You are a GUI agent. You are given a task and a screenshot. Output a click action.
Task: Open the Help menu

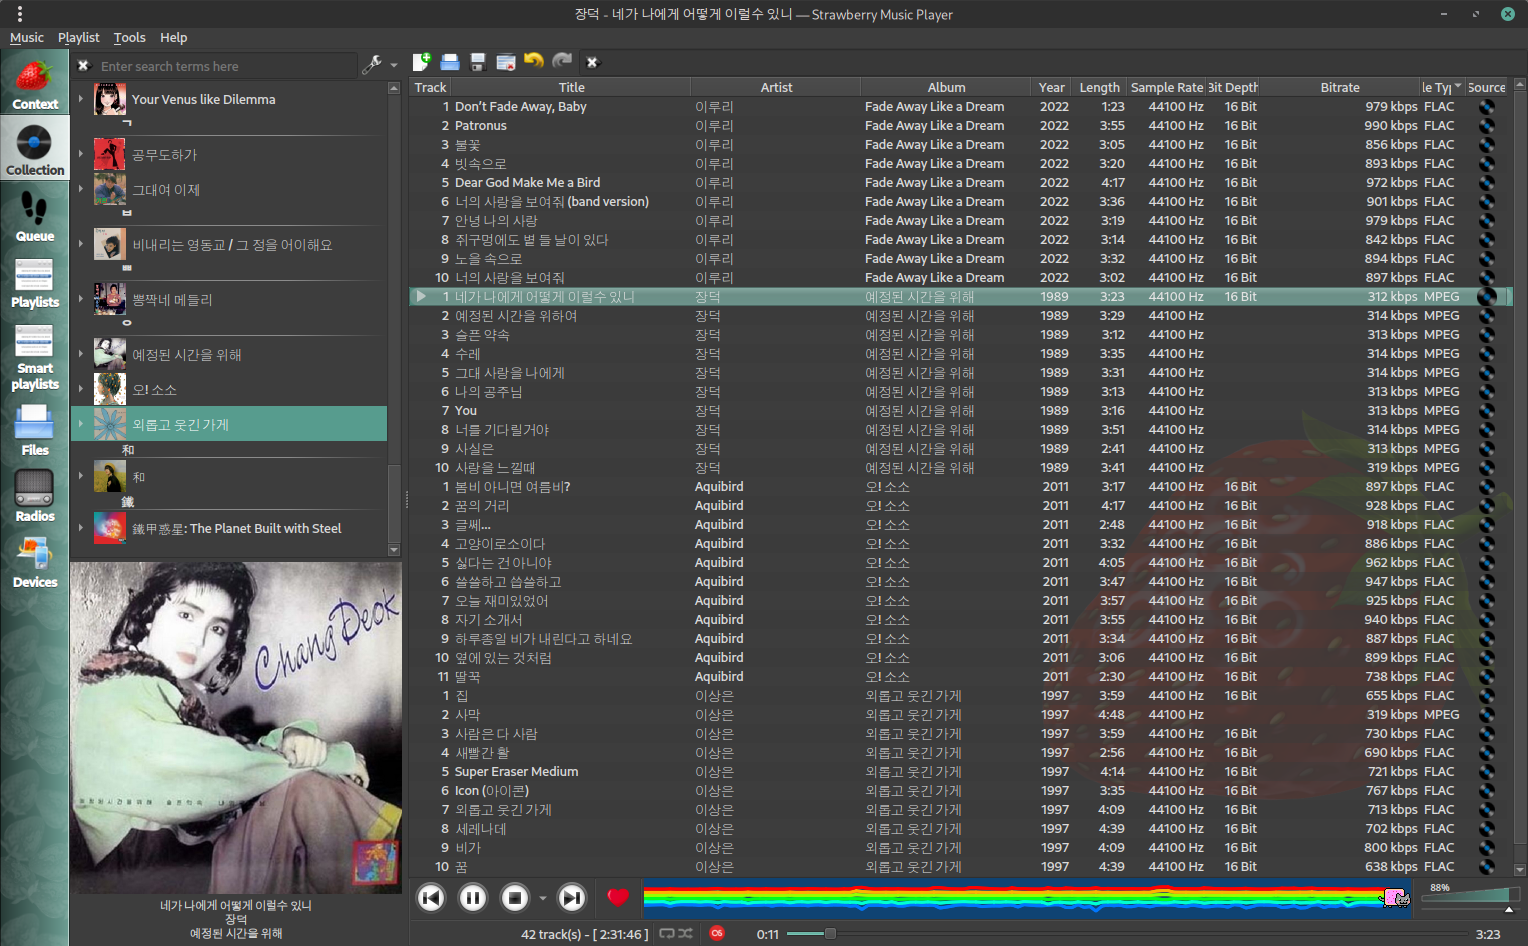(x=174, y=38)
